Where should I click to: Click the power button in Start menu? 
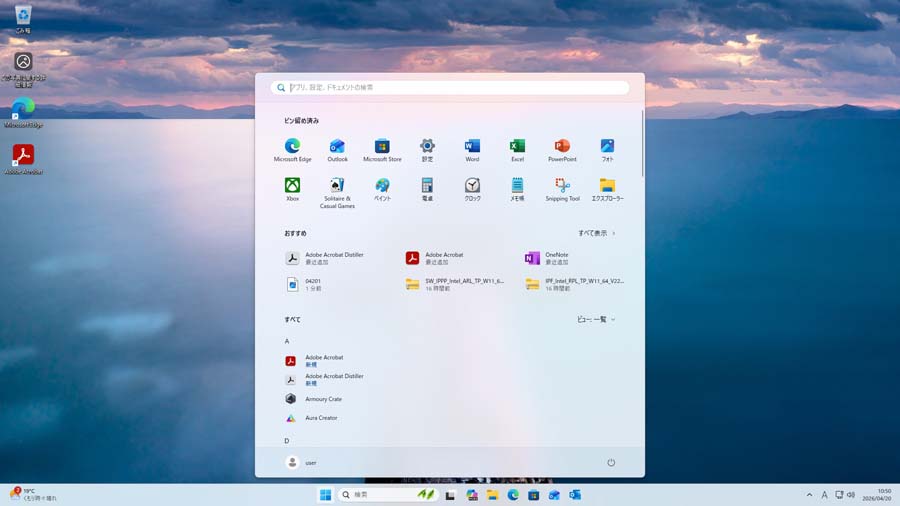coord(611,462)
